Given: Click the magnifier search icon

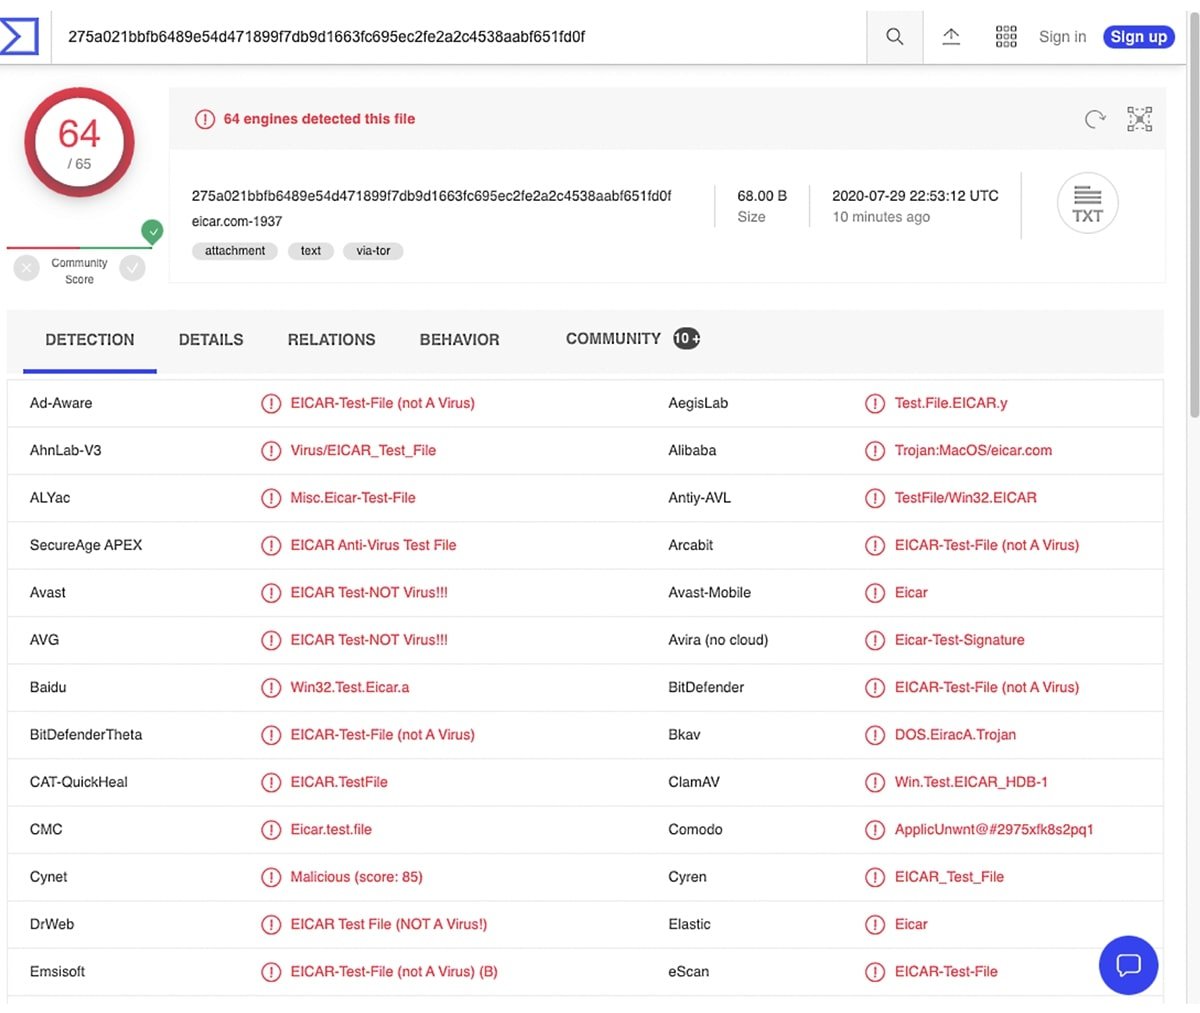Looking at the screenshot, I should pos(894,37).
